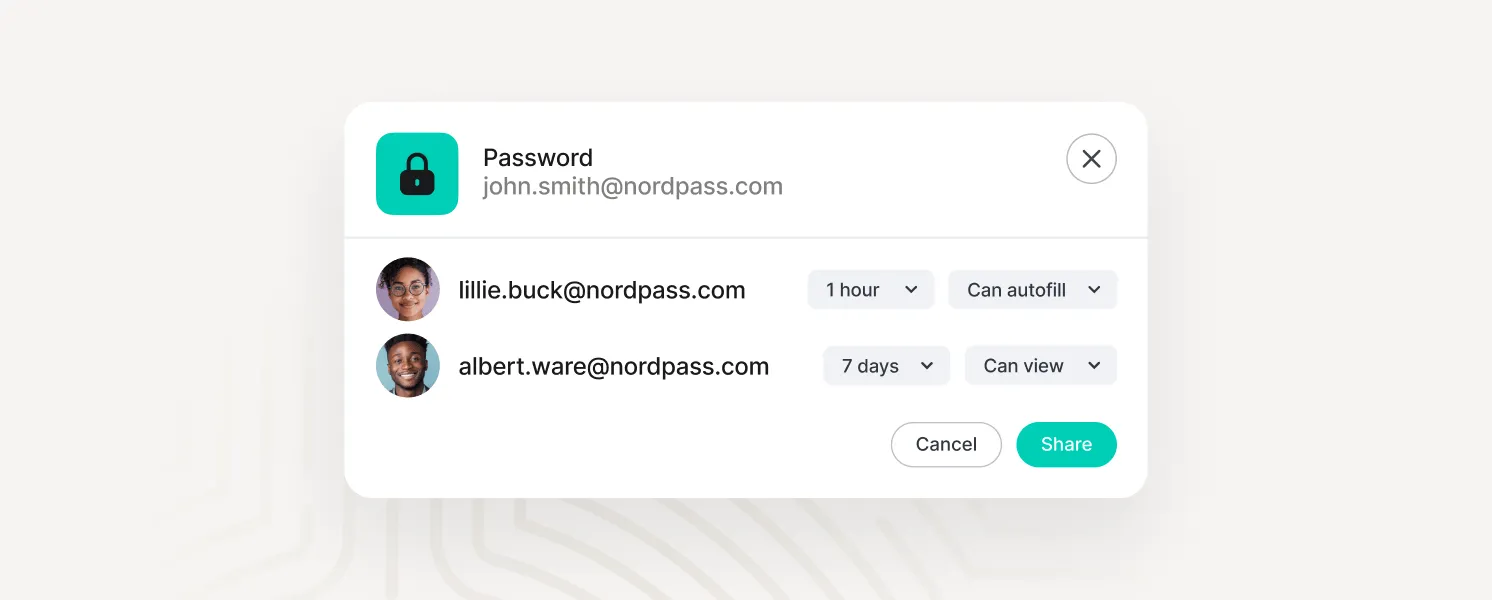Select the lillie.buck@nordpass.com email text

(602, 290)
